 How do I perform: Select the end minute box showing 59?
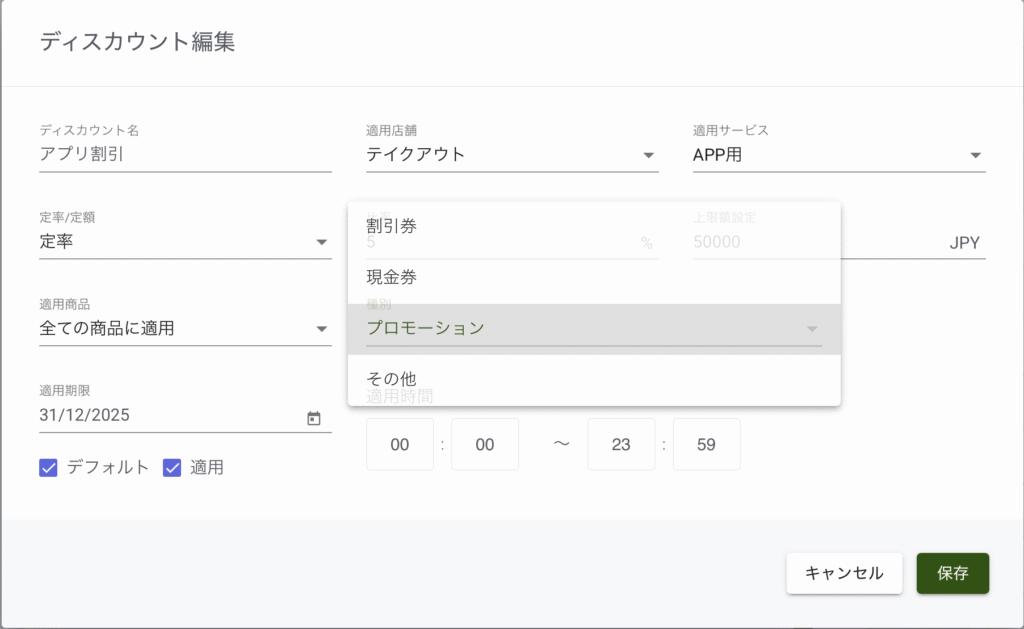point(706,445)
